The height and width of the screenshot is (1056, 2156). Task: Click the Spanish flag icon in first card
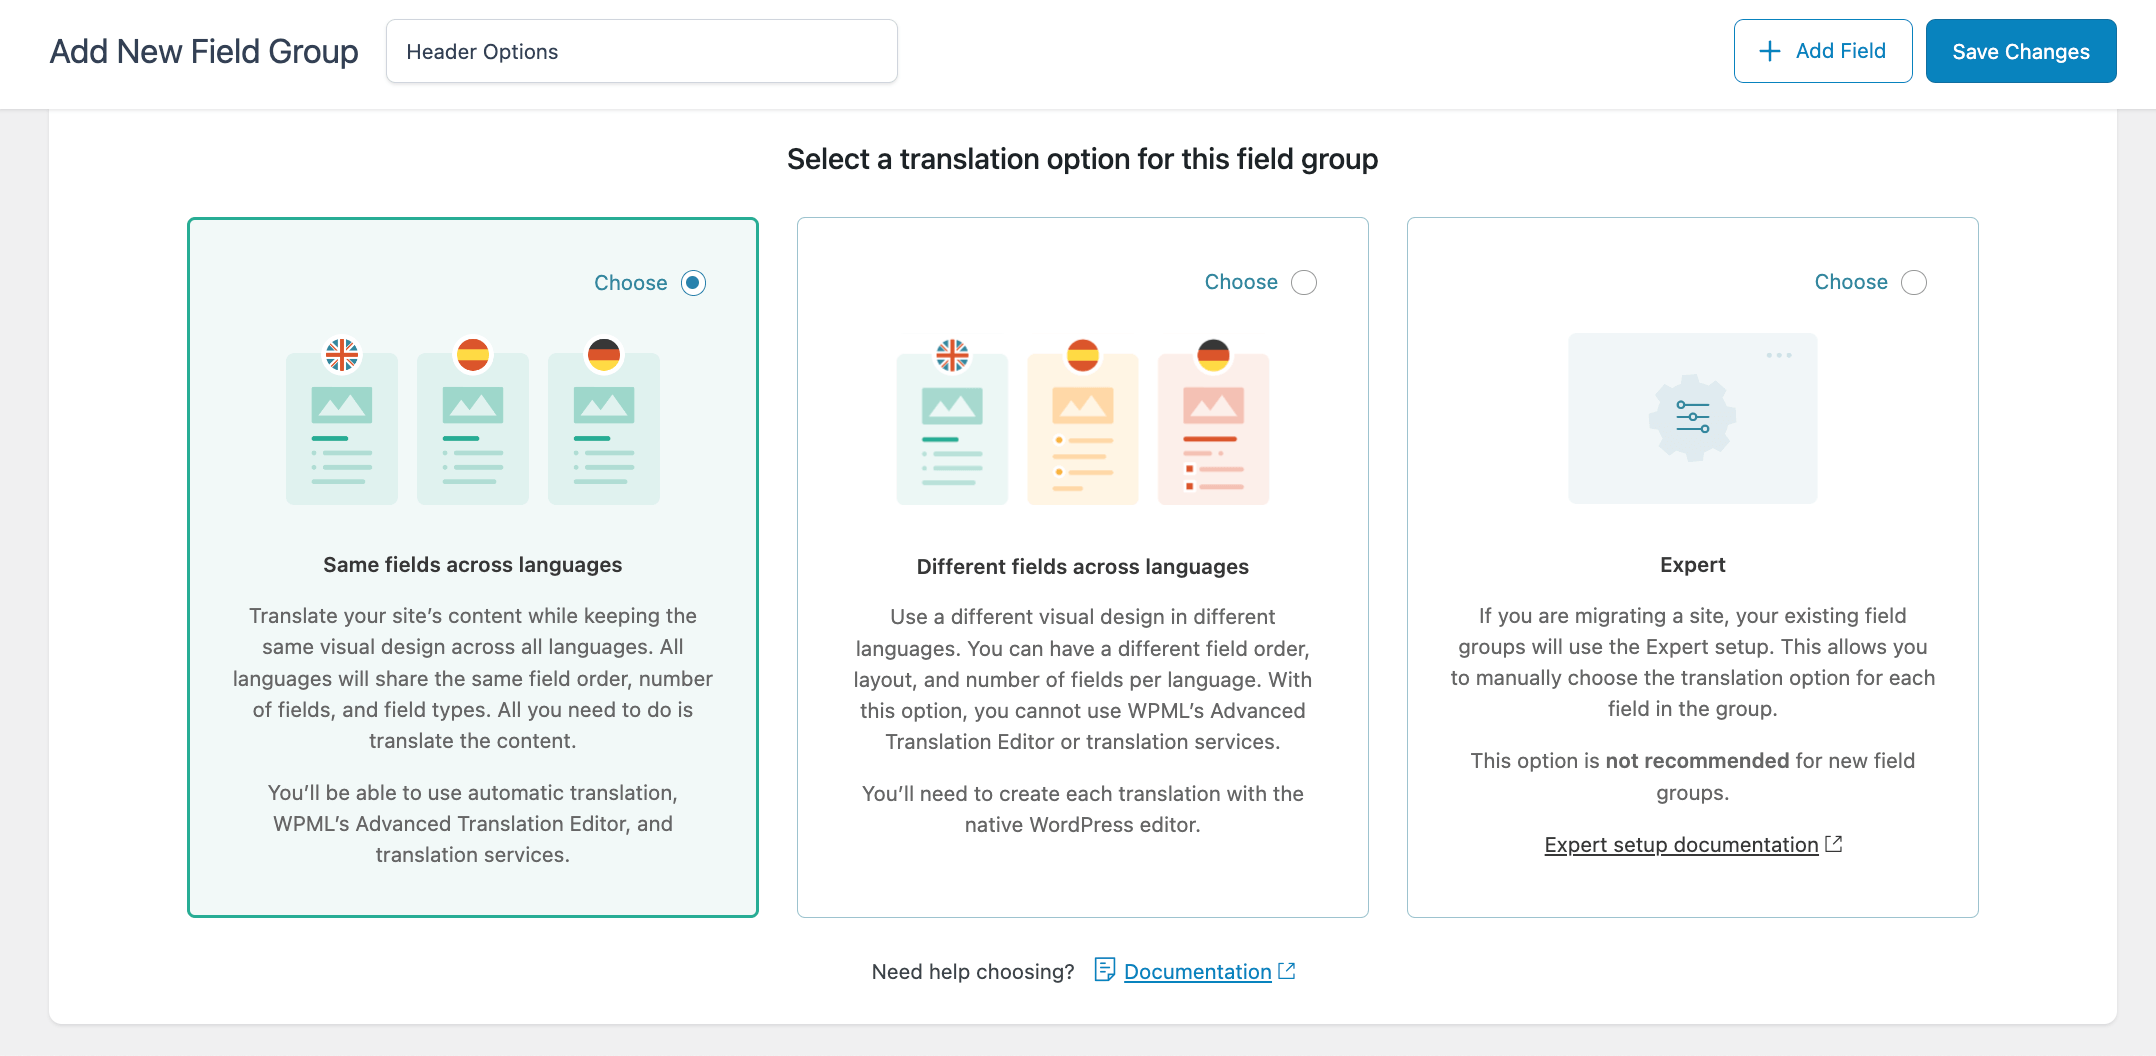473,354
